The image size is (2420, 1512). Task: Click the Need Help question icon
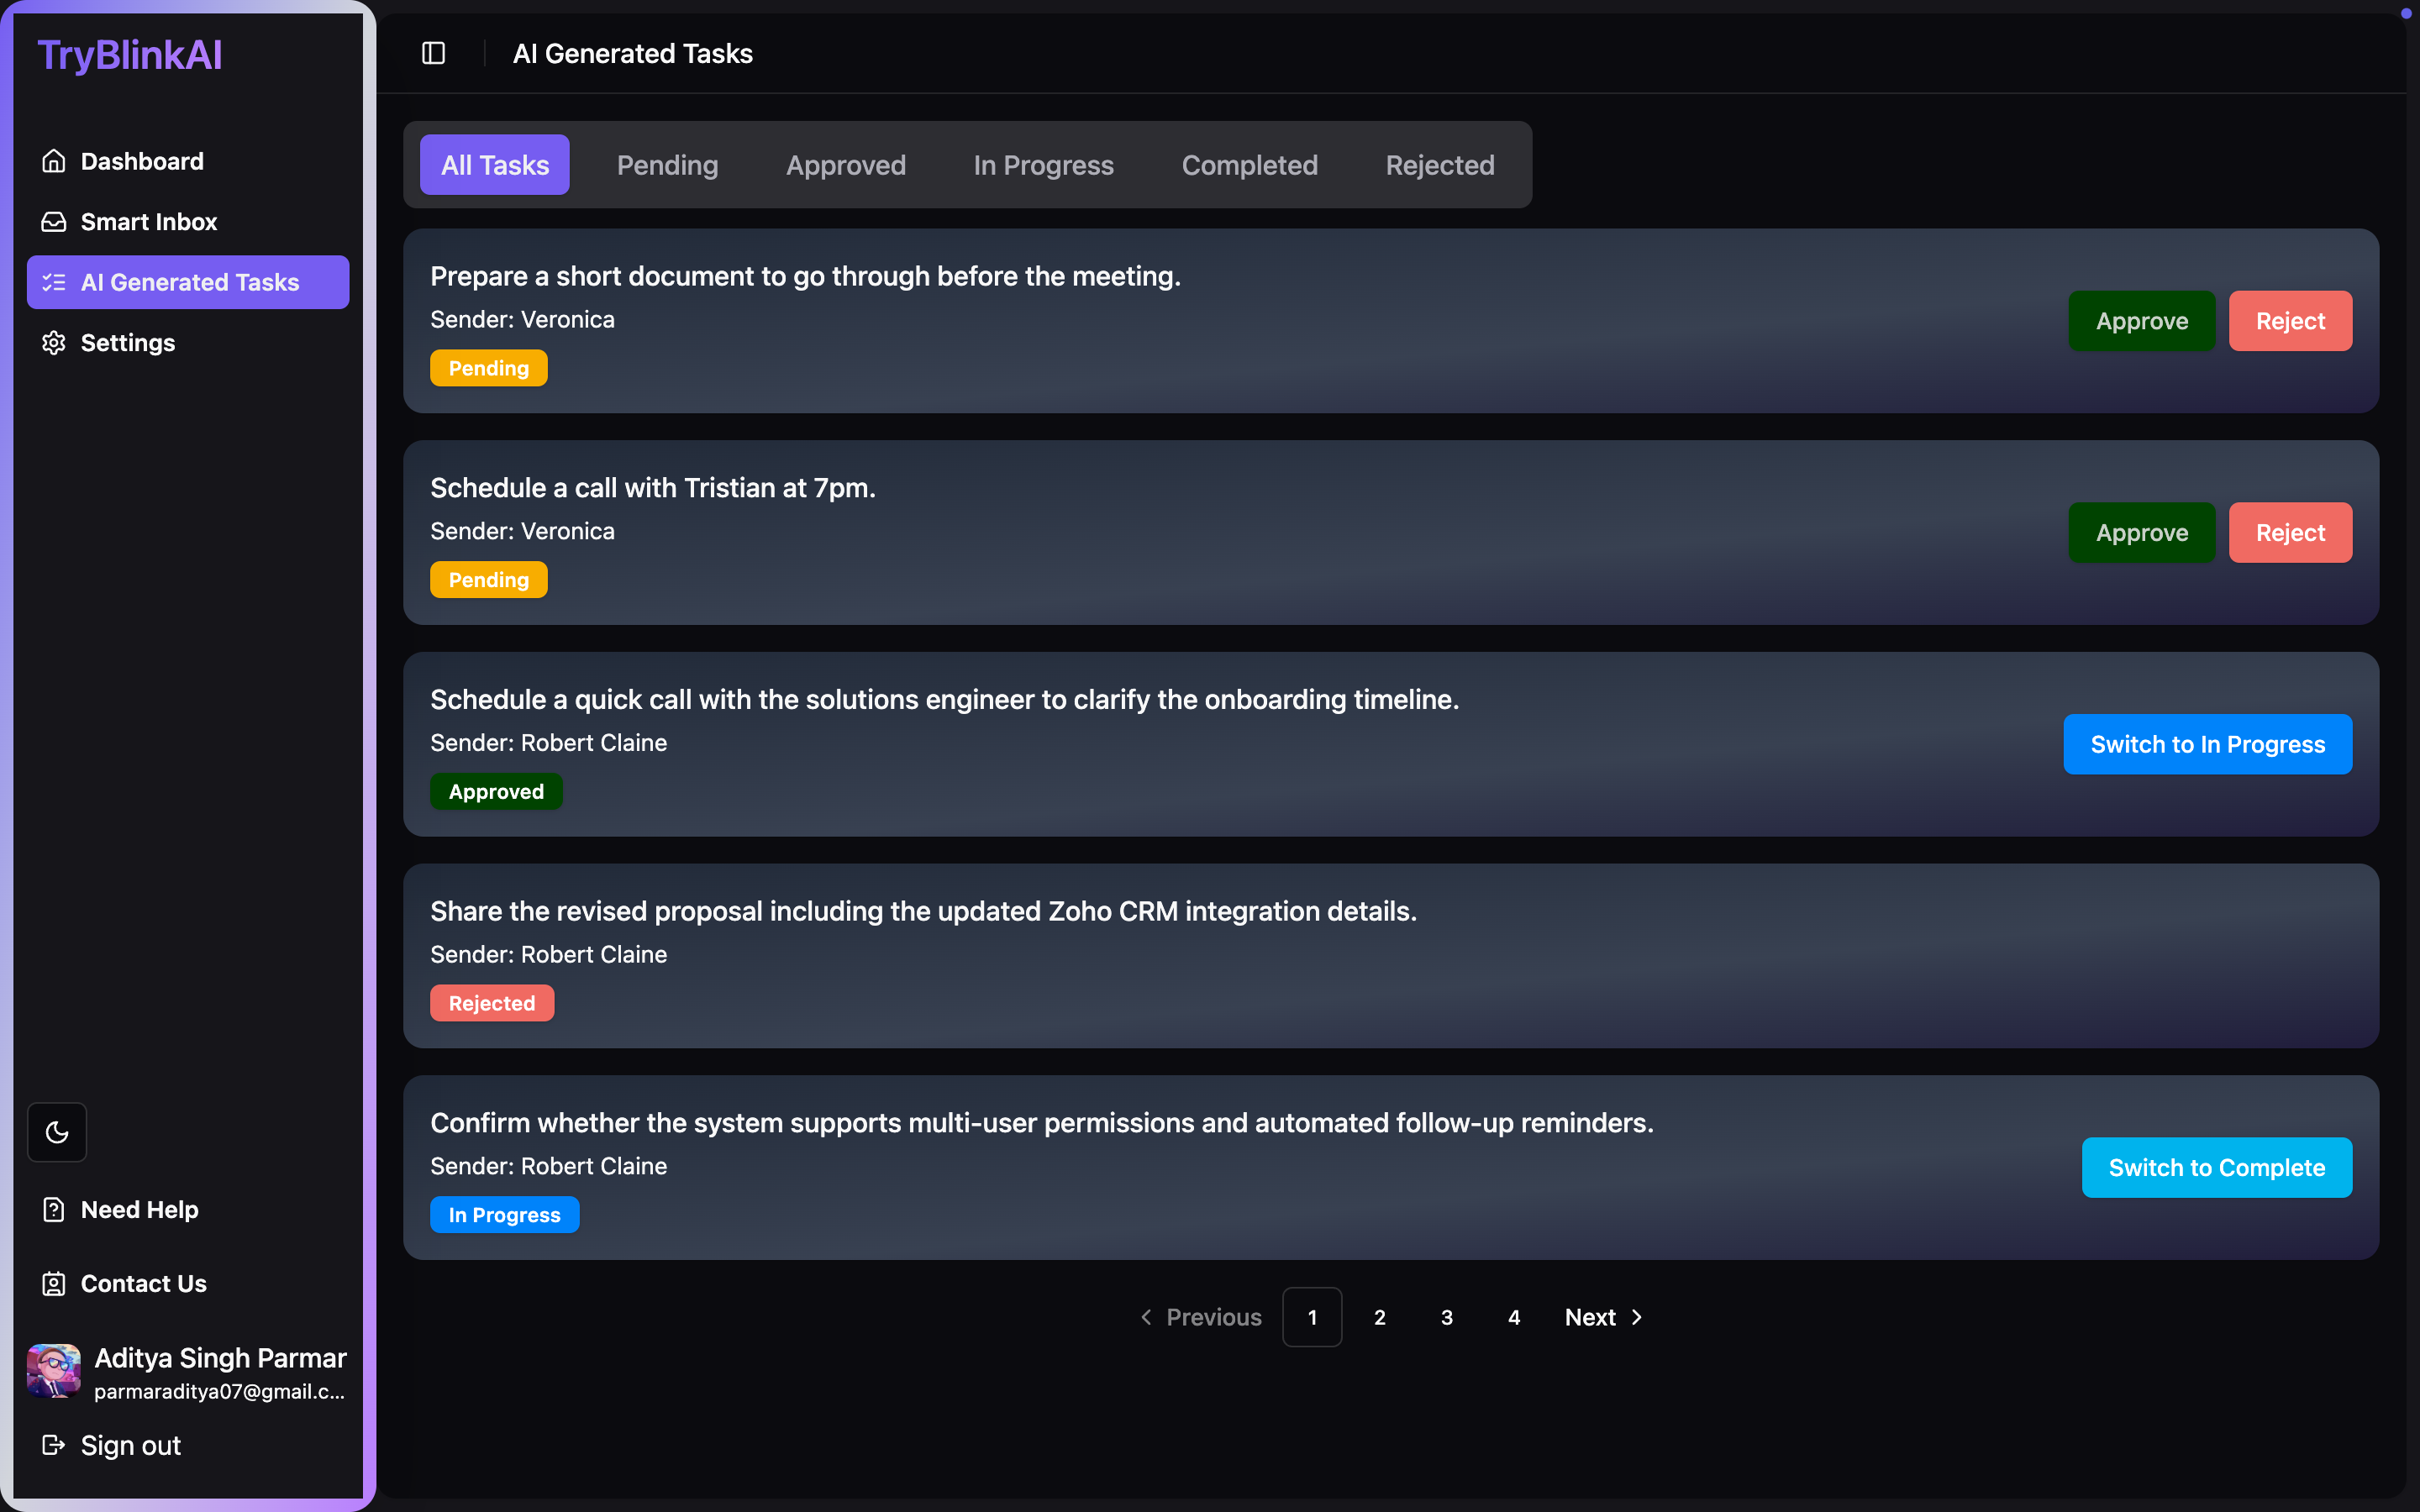[54, 1210]
